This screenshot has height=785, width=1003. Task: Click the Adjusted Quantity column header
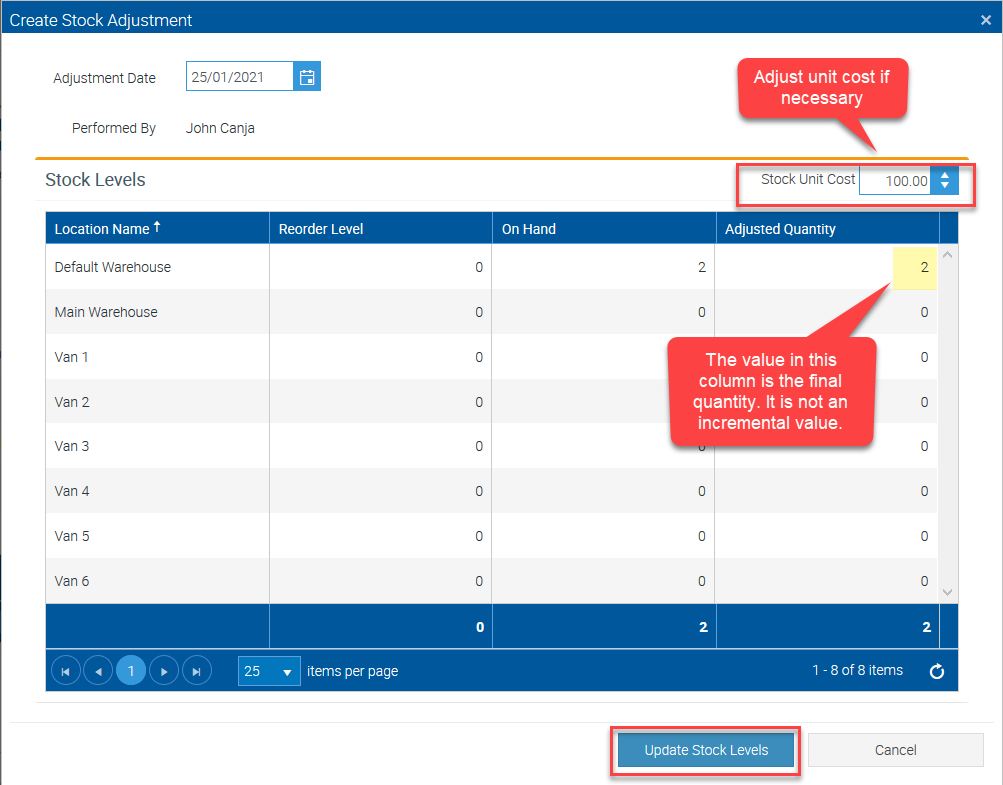(780, 229)
